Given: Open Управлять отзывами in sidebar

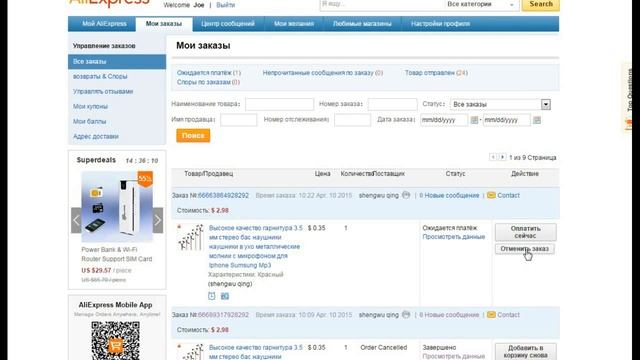Looking at the screenshot, I should (x=103, y=91).
